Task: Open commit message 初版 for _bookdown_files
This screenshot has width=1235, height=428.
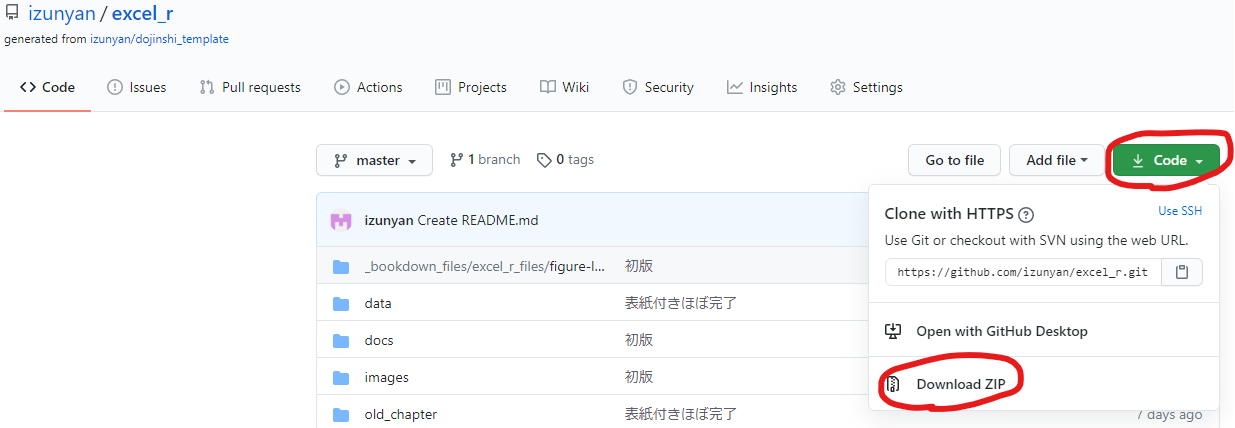Action: click(639, 266)
